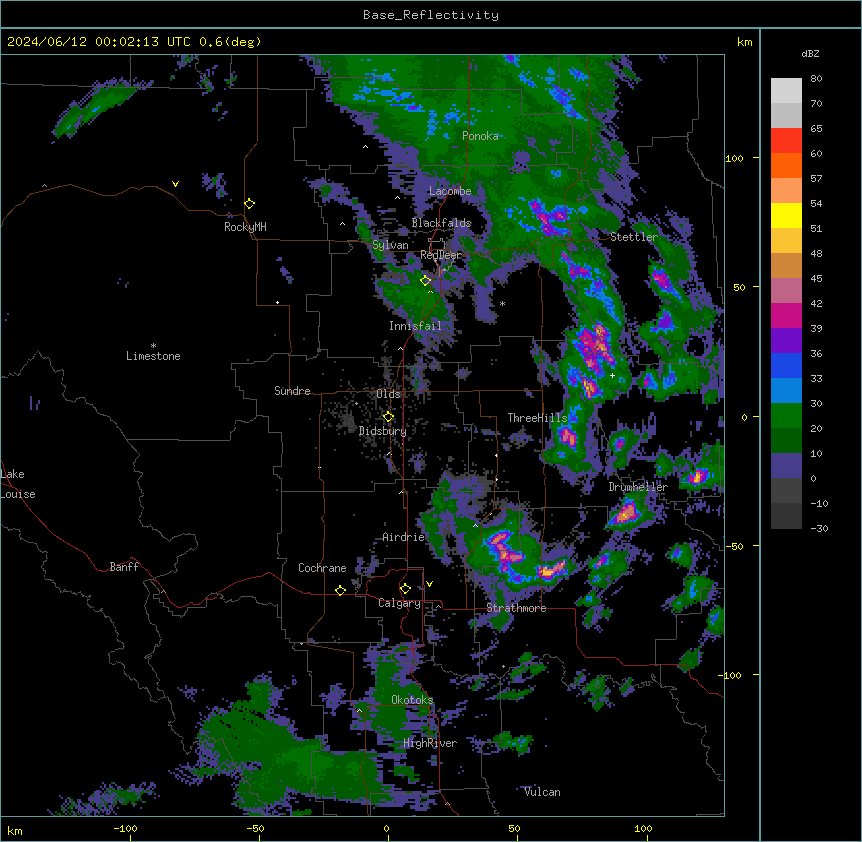Select the Lacombe city label

pyautogui.click(x=450, y=191)
